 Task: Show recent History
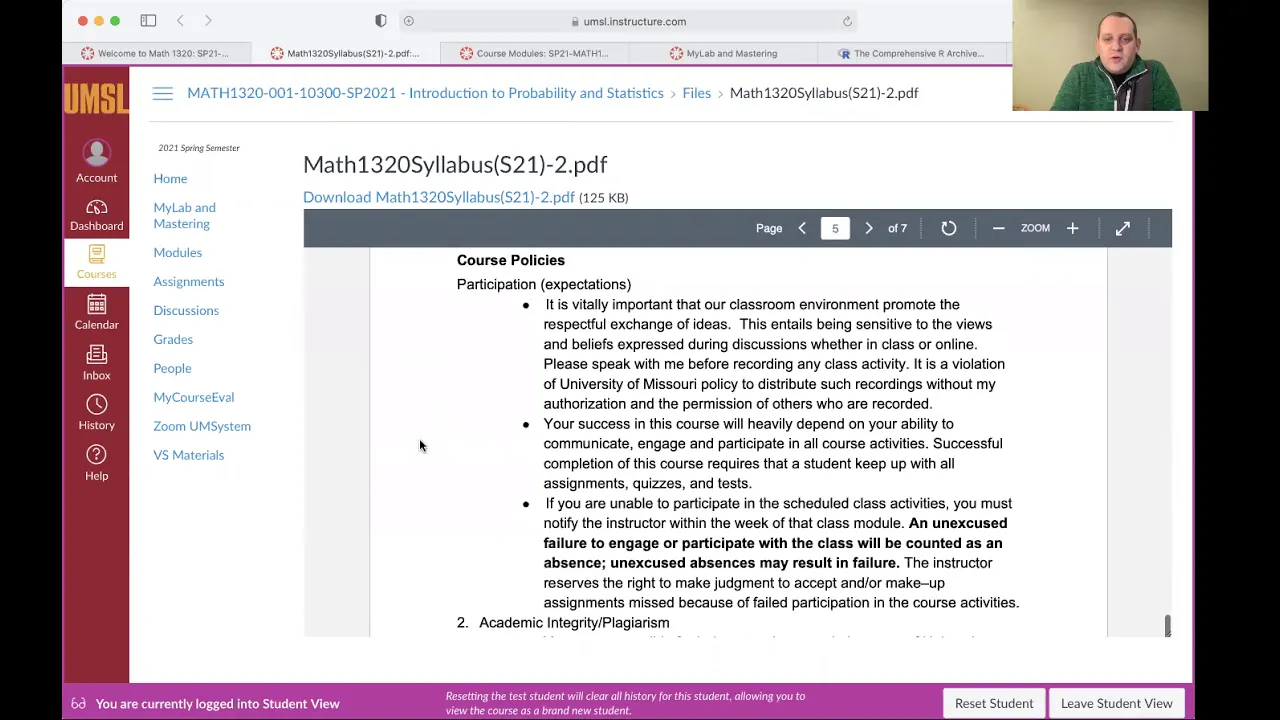coord(96,413)
